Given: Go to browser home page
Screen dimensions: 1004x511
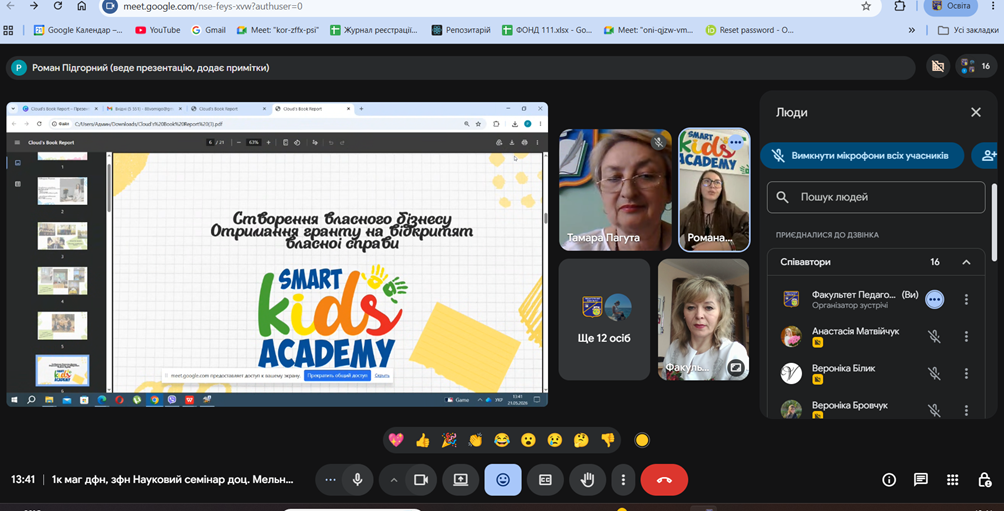Looking at the screenshot, I should coord(81,6).
